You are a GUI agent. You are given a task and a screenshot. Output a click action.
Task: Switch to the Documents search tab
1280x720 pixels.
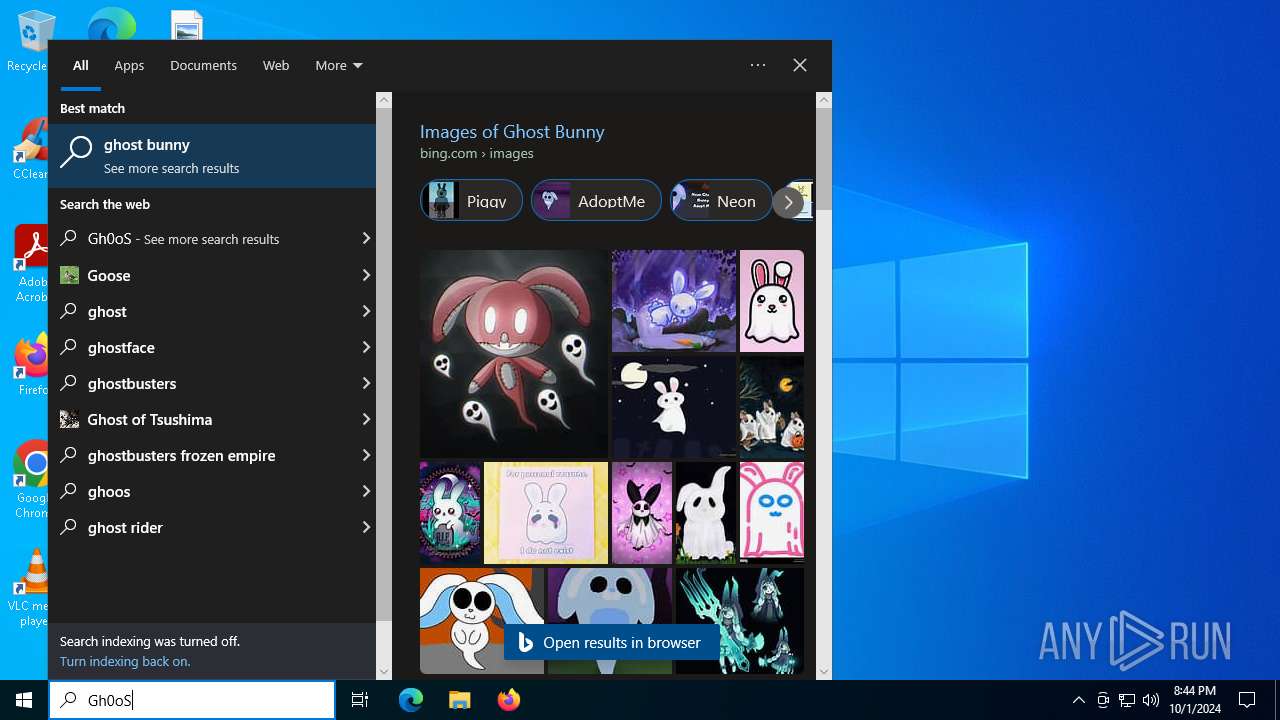[203, 65]
